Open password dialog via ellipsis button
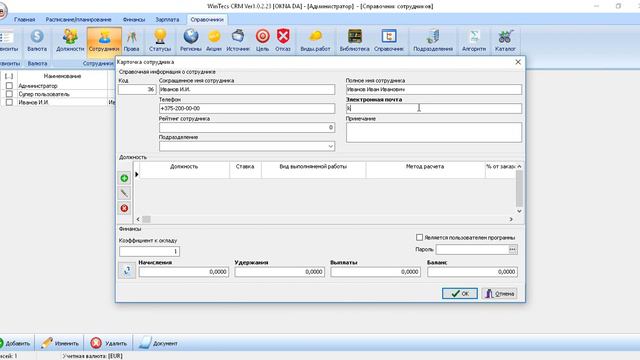 tap(513, 249)
